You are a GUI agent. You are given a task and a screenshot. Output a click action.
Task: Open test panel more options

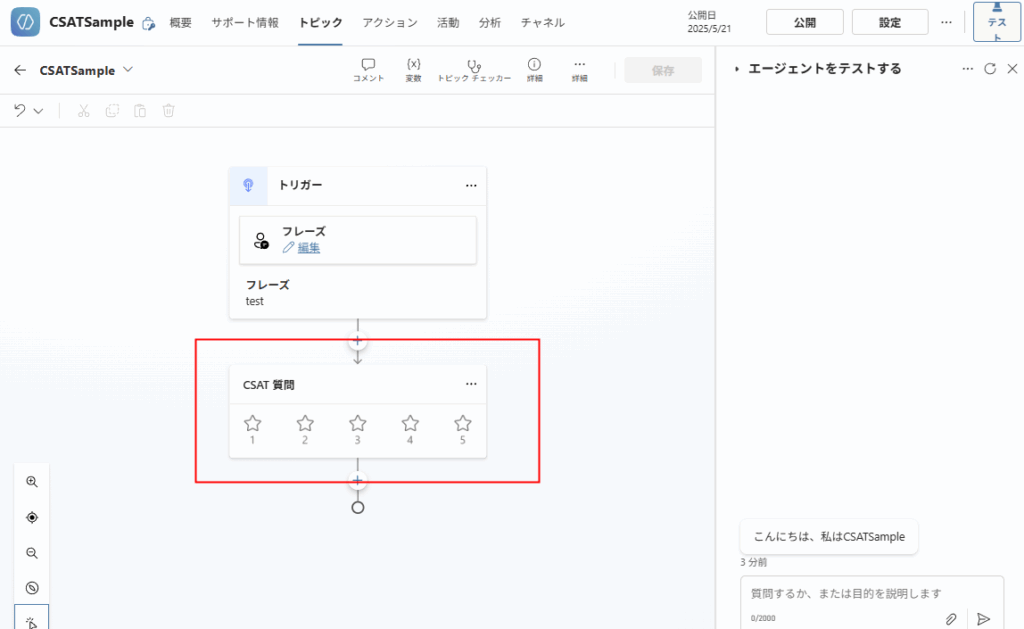(x=967, y=69)
